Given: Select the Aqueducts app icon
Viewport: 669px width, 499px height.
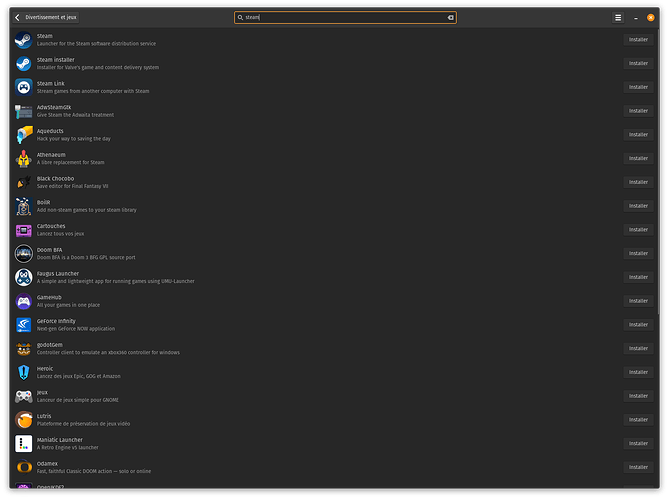Looking at the screenshot, I should coord(23,135).
